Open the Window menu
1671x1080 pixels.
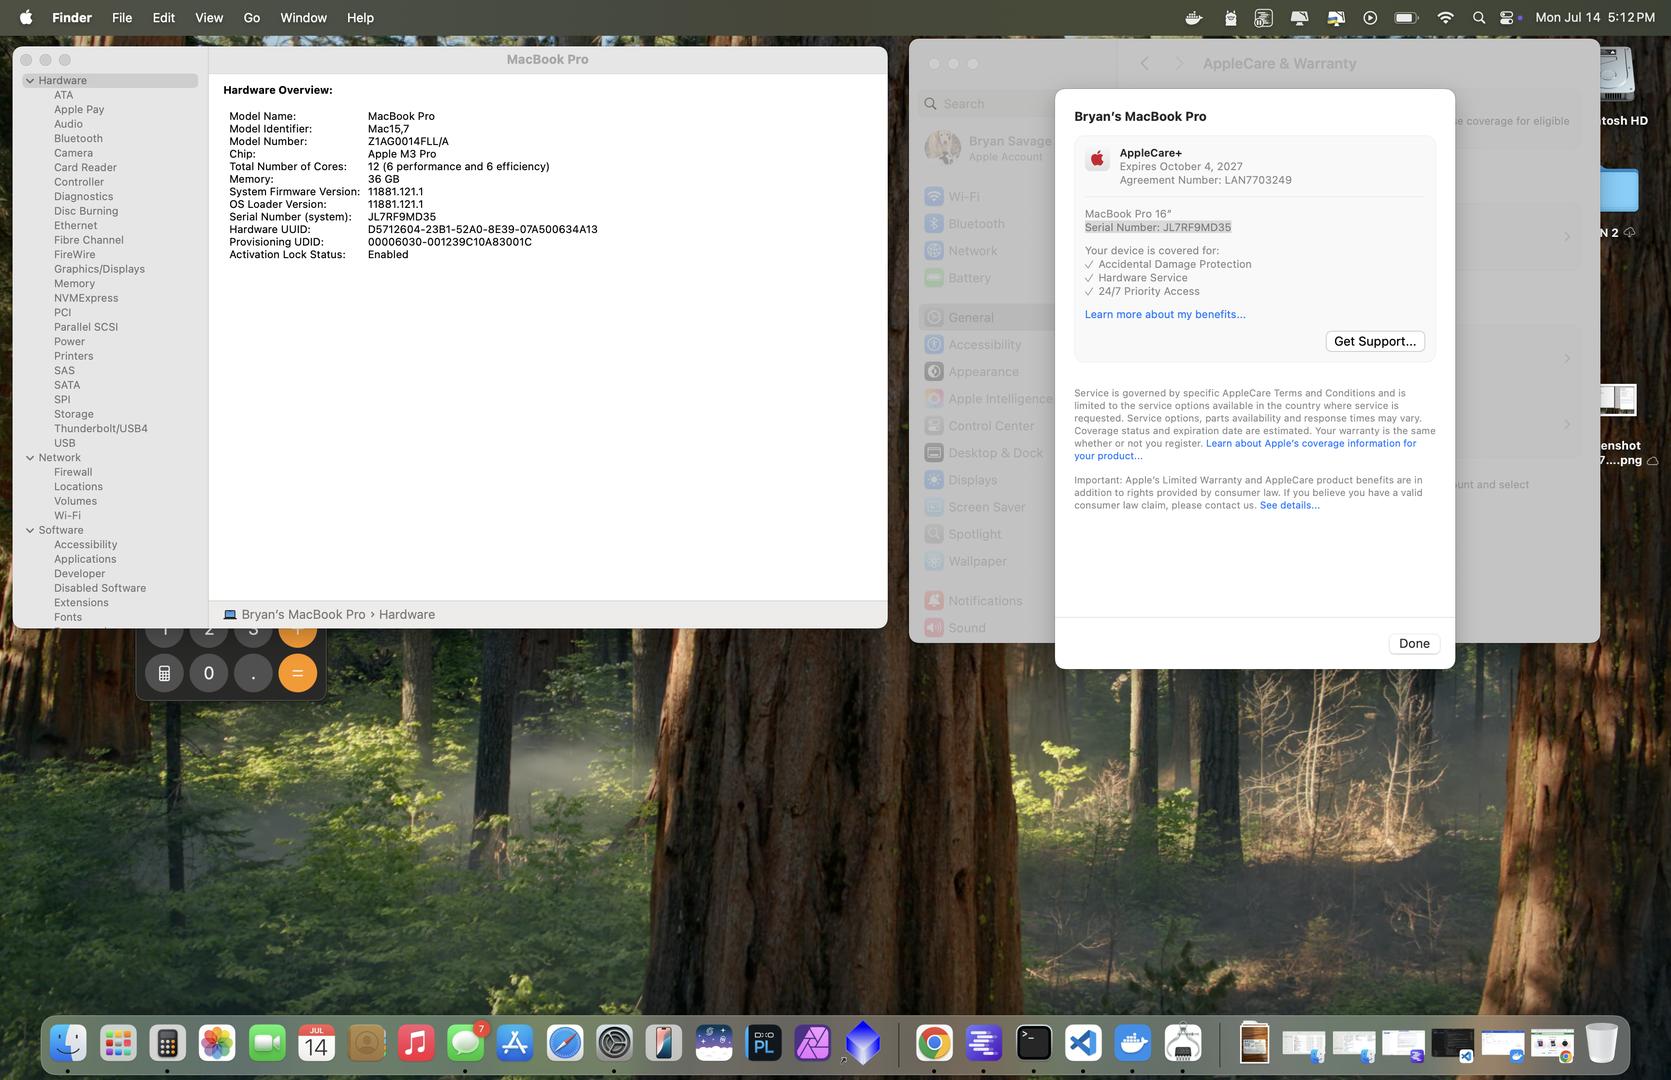303,17
